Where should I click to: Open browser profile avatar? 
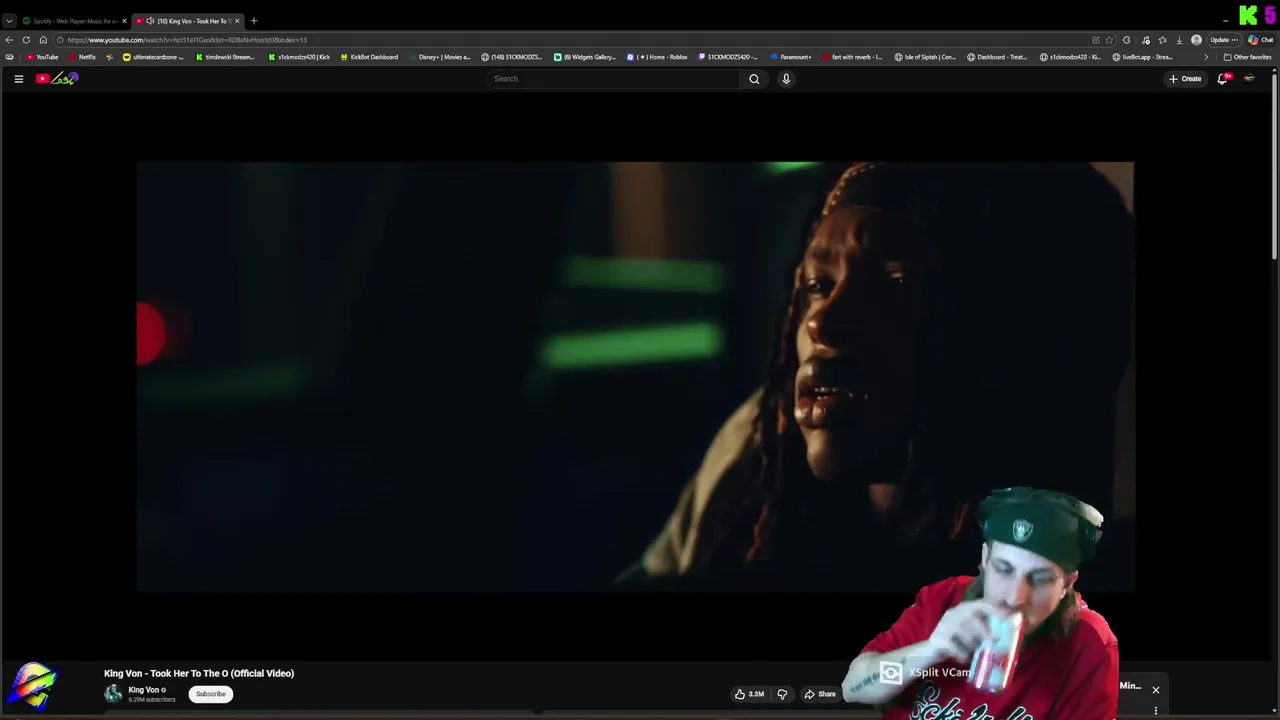[1196, 40]
